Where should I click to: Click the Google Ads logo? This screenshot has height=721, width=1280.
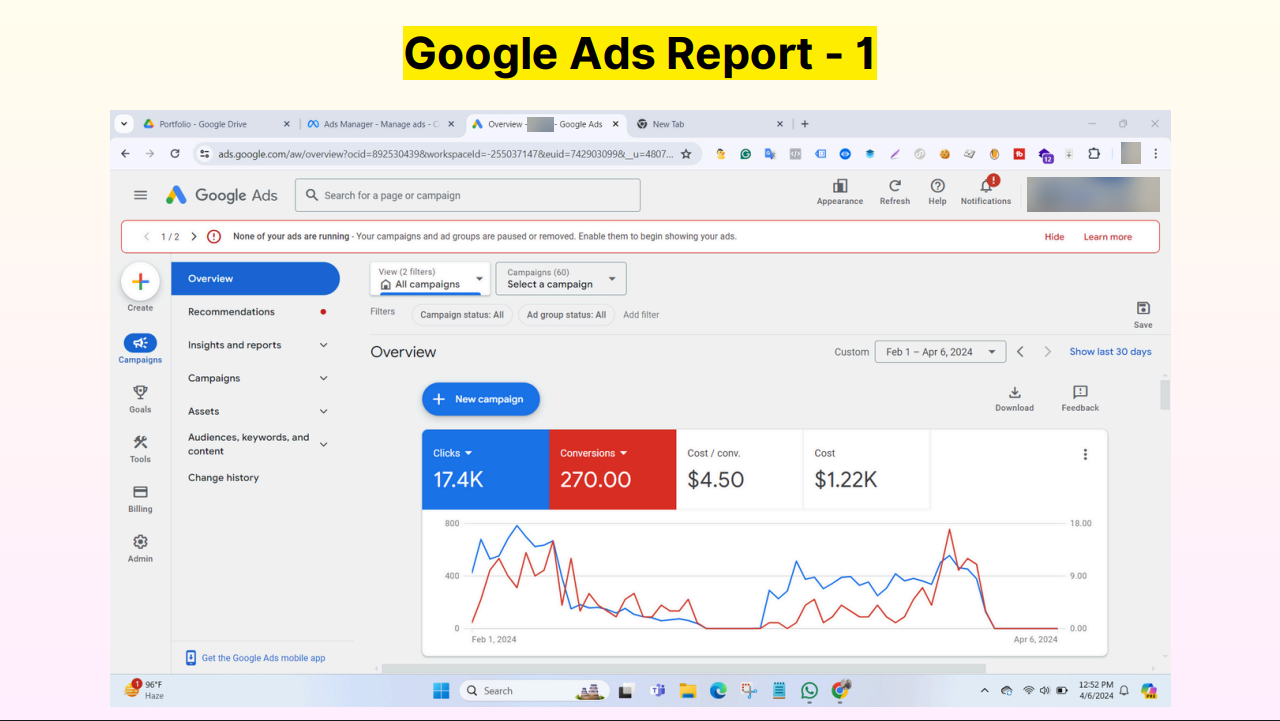tap(222, 195)
